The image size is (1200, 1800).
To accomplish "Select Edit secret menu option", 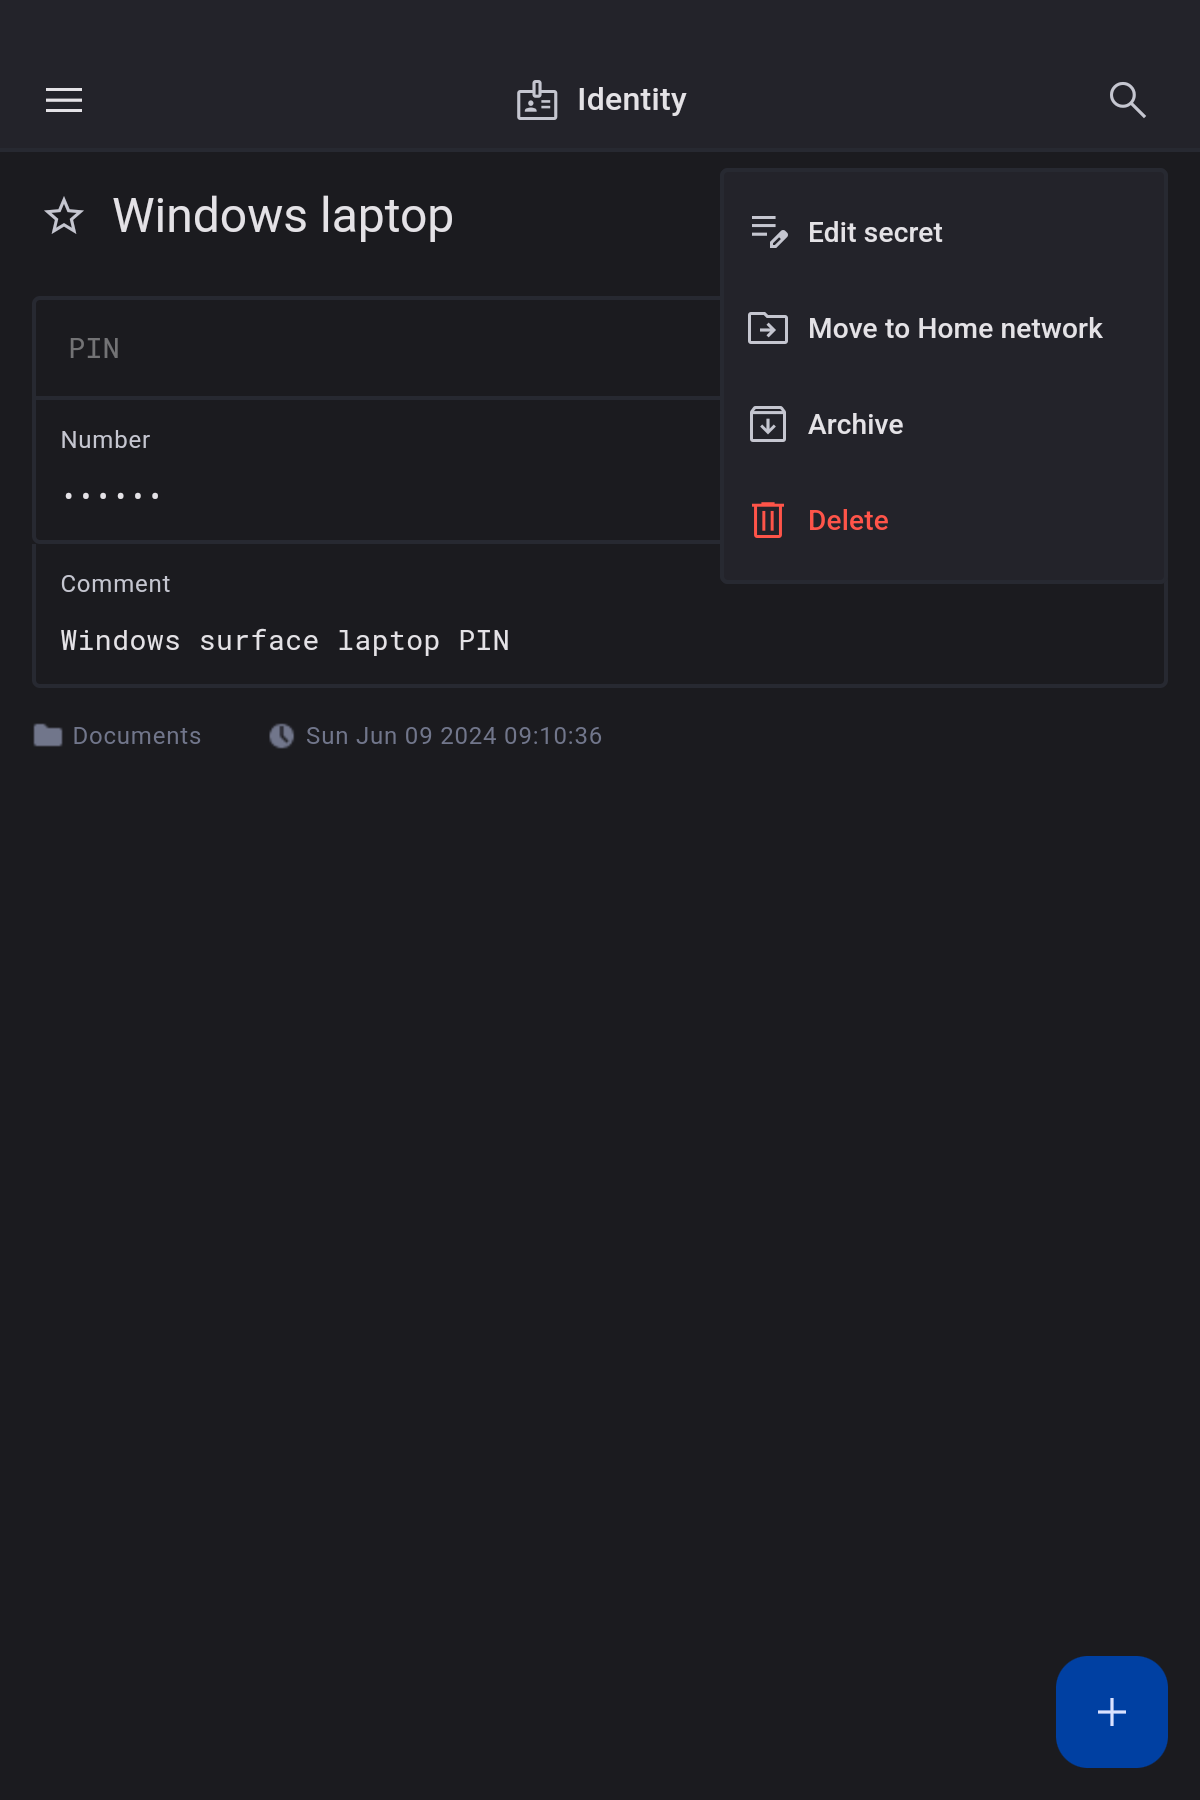I will coord(875,233).
